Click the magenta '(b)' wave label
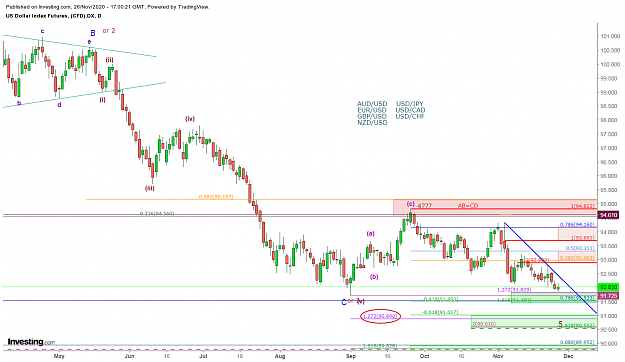This screenshot has width=625, height=362. (x=374, y=277)
